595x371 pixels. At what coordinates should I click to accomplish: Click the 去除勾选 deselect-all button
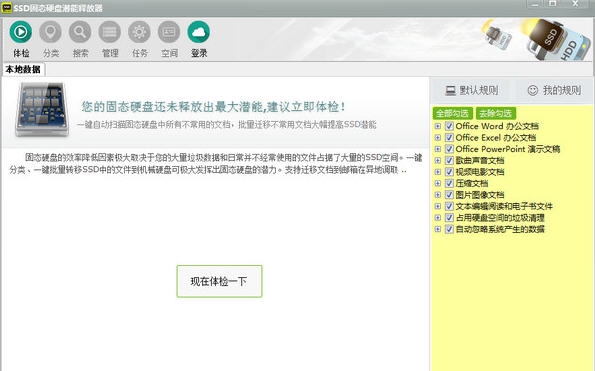496,113
